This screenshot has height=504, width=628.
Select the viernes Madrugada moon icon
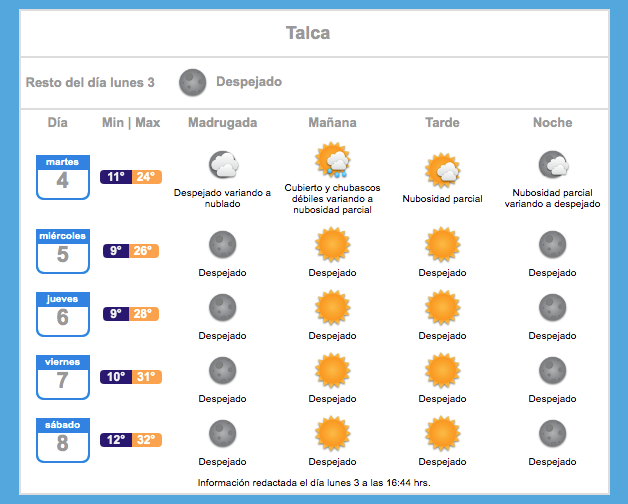pyautogui.click(x=223, y=371)
